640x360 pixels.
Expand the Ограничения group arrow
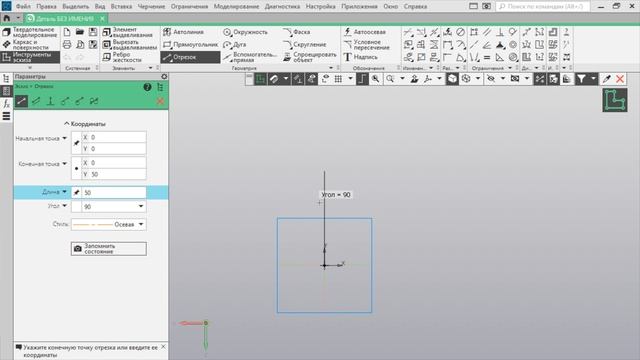click(x=510, y=68)
